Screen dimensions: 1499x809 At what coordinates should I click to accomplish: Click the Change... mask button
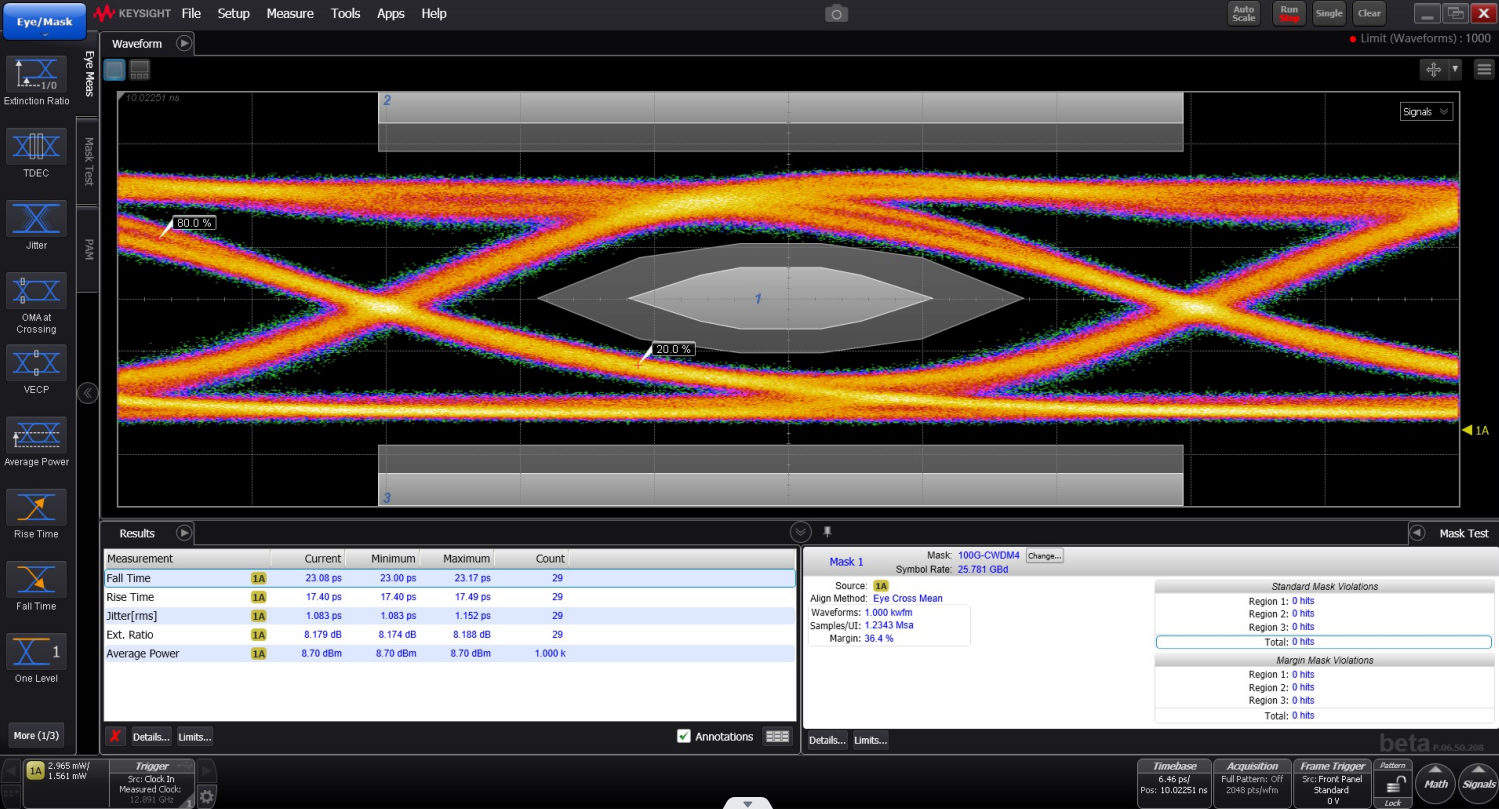tap(1043, 555)
